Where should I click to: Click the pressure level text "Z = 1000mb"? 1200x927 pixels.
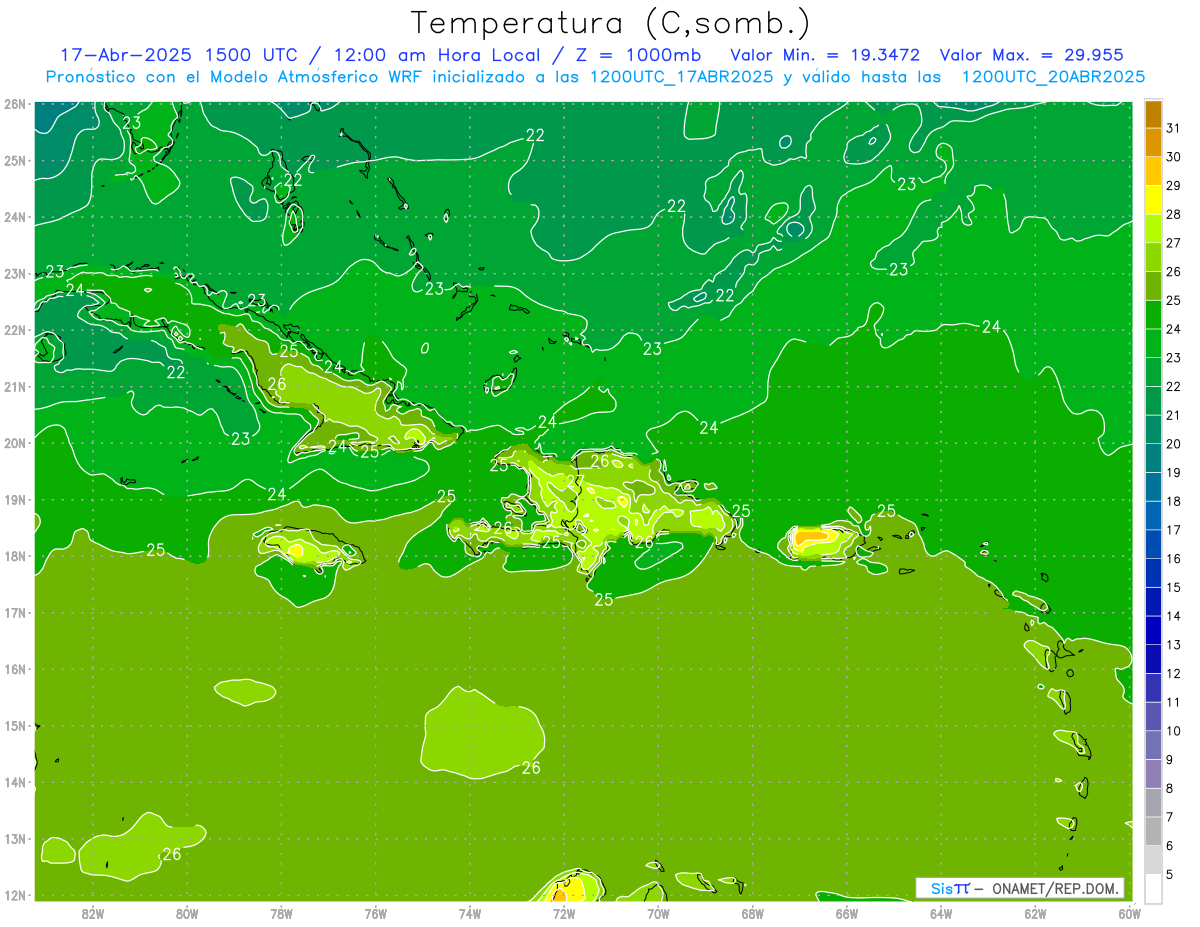pos(636,55)
